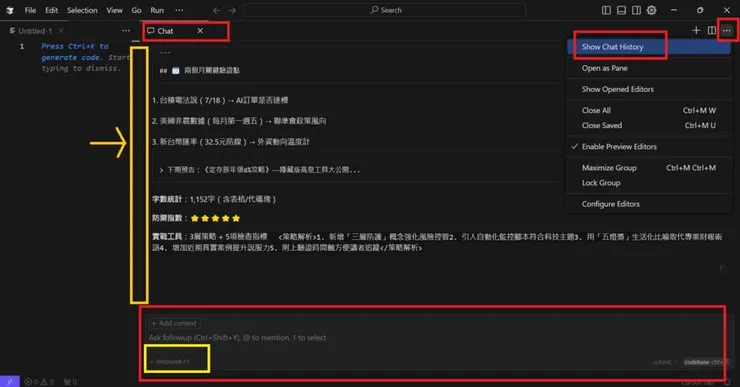
Task: Click the remote window status bar icon
Action: coord(9,381)
